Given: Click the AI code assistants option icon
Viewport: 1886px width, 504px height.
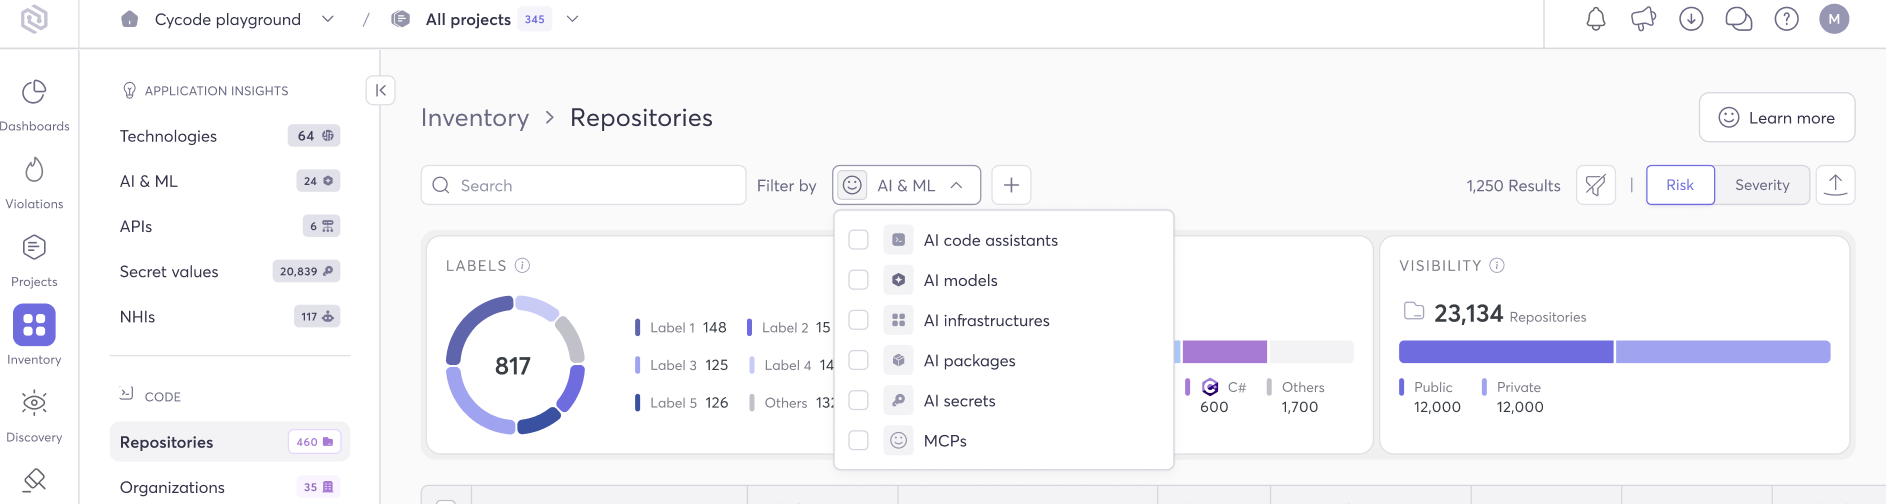Looking at the screenshot, I should [899, 240].
